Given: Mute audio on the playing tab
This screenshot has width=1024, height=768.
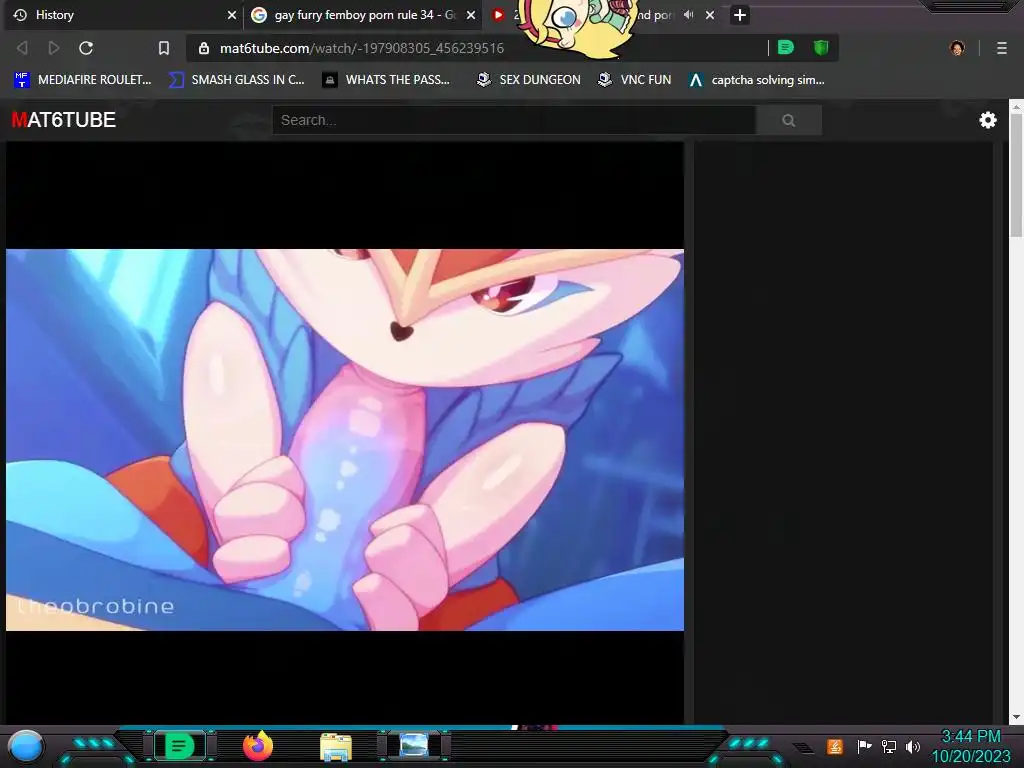Looking at the screenshot, I should click(x=688, y=14).
